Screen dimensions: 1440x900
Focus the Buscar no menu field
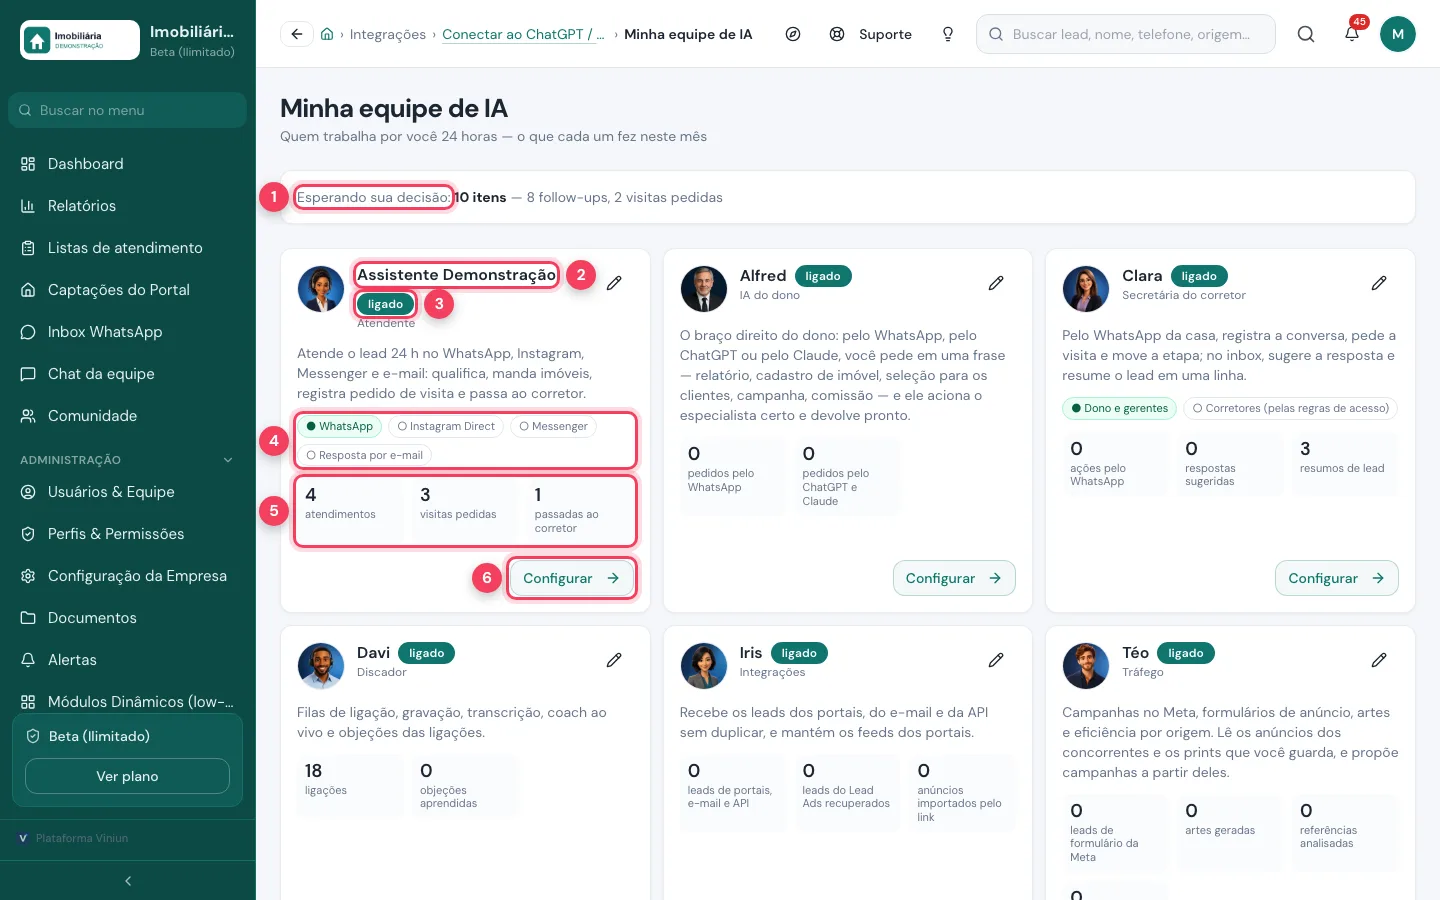tap(127, 110)
